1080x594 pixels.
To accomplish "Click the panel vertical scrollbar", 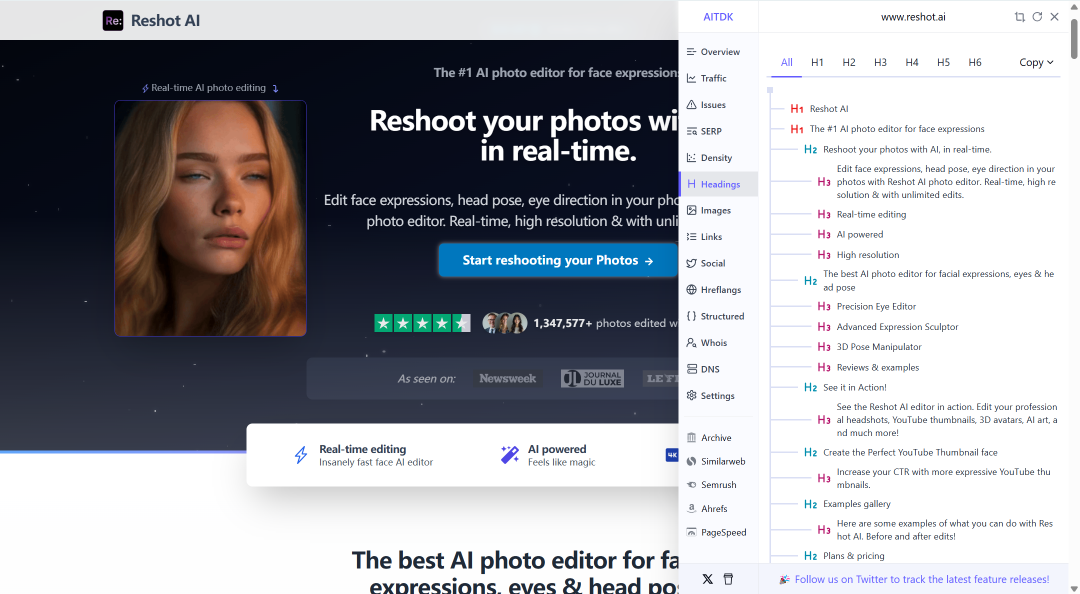I will [1074, 39].
